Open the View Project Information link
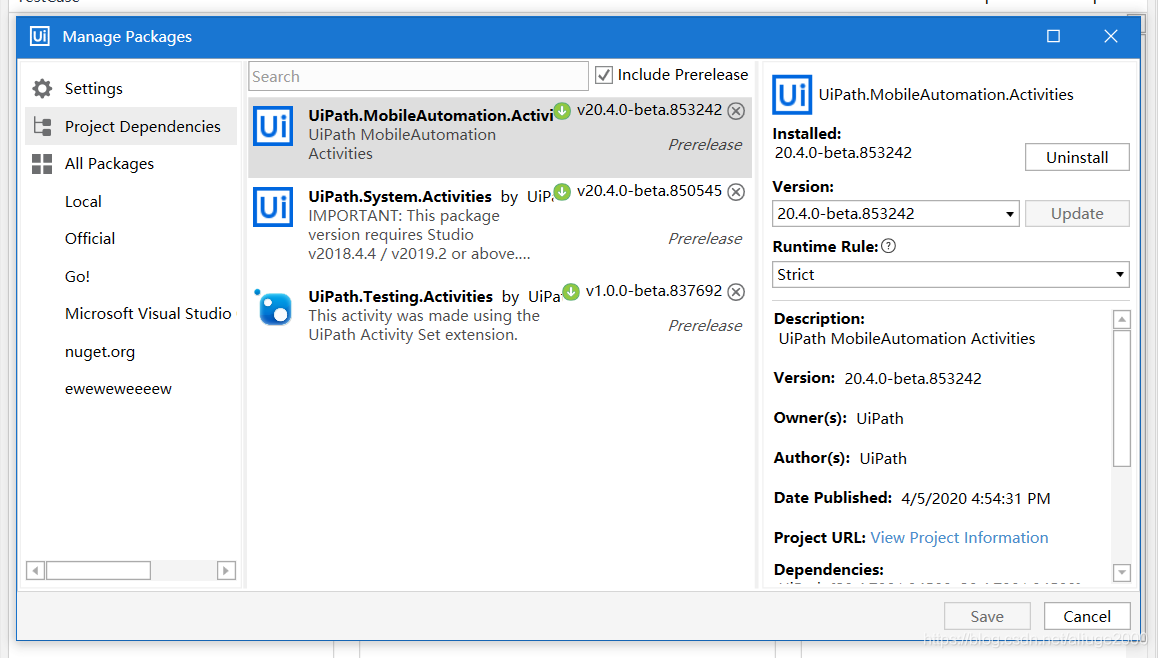The image size is (1158, 658). pos(959,538)
